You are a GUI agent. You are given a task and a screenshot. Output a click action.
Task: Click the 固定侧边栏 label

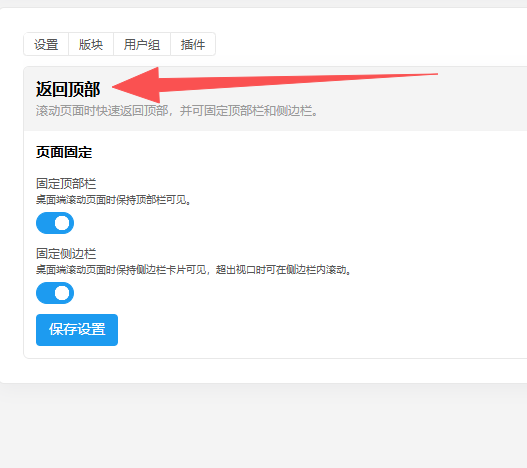(x=66, y=254)
